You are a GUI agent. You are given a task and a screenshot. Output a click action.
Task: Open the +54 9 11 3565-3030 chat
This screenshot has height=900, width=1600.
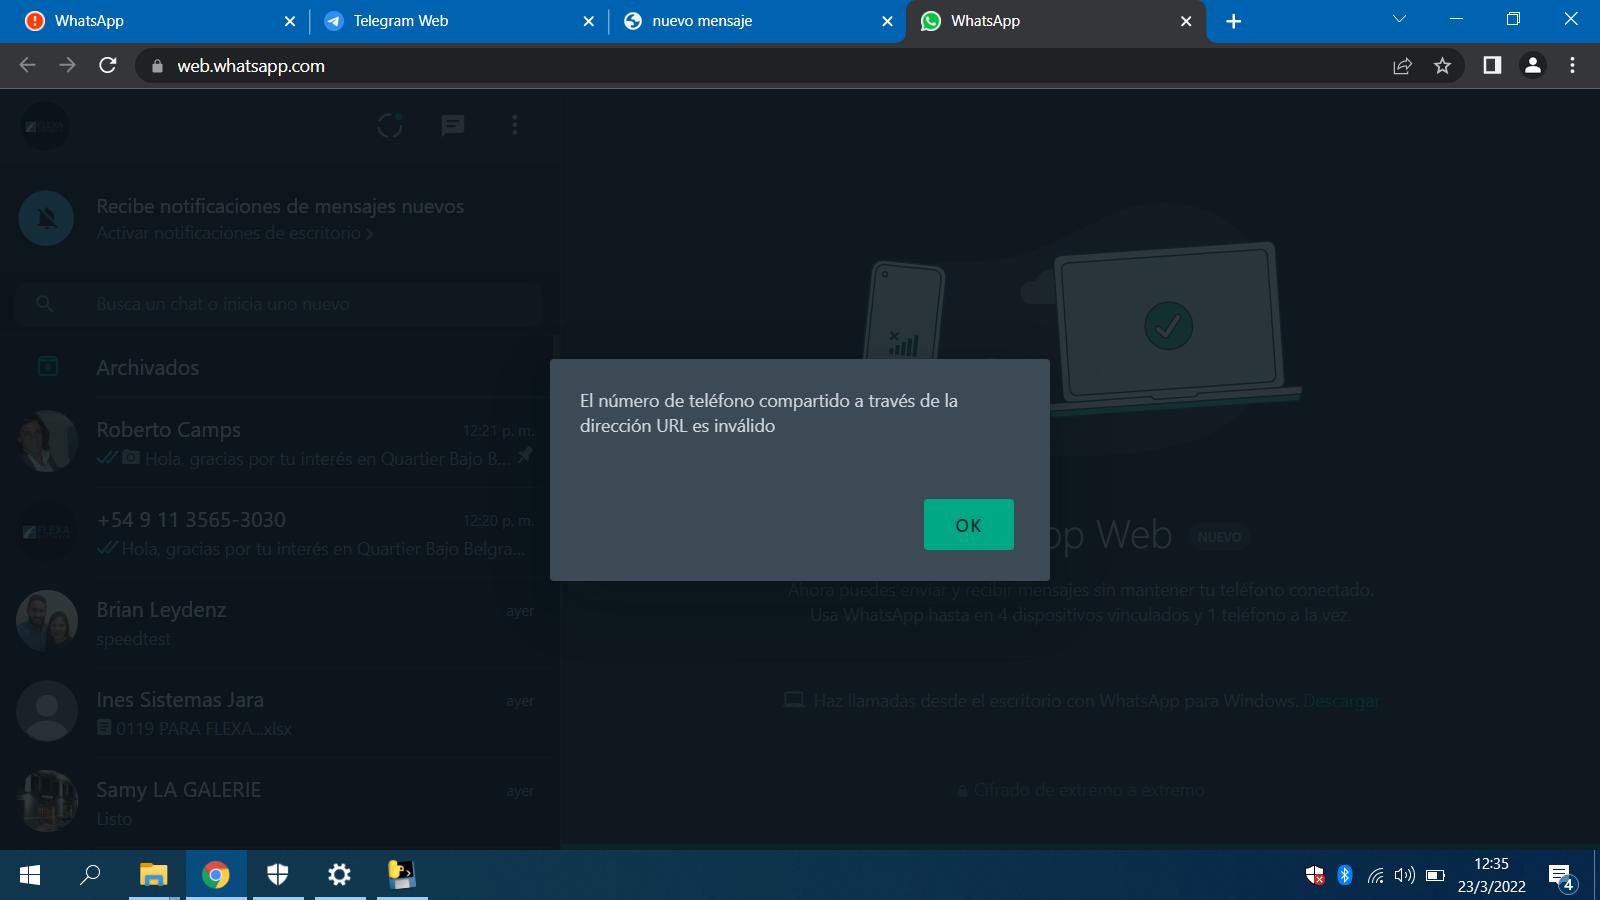pyautogui.click(x=278, y=532)
